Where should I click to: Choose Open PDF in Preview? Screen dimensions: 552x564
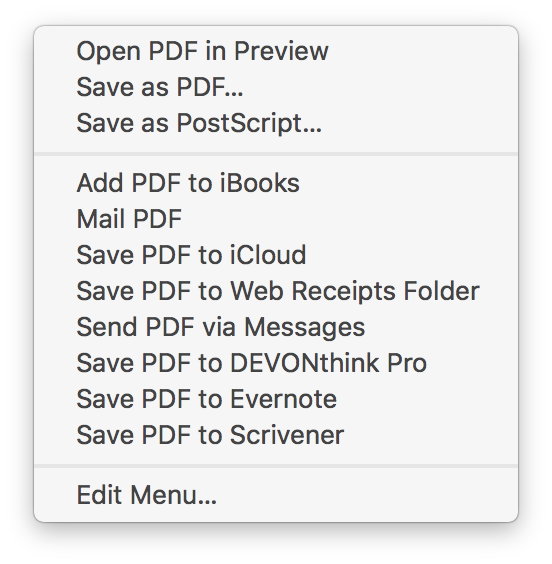(276, 51)
